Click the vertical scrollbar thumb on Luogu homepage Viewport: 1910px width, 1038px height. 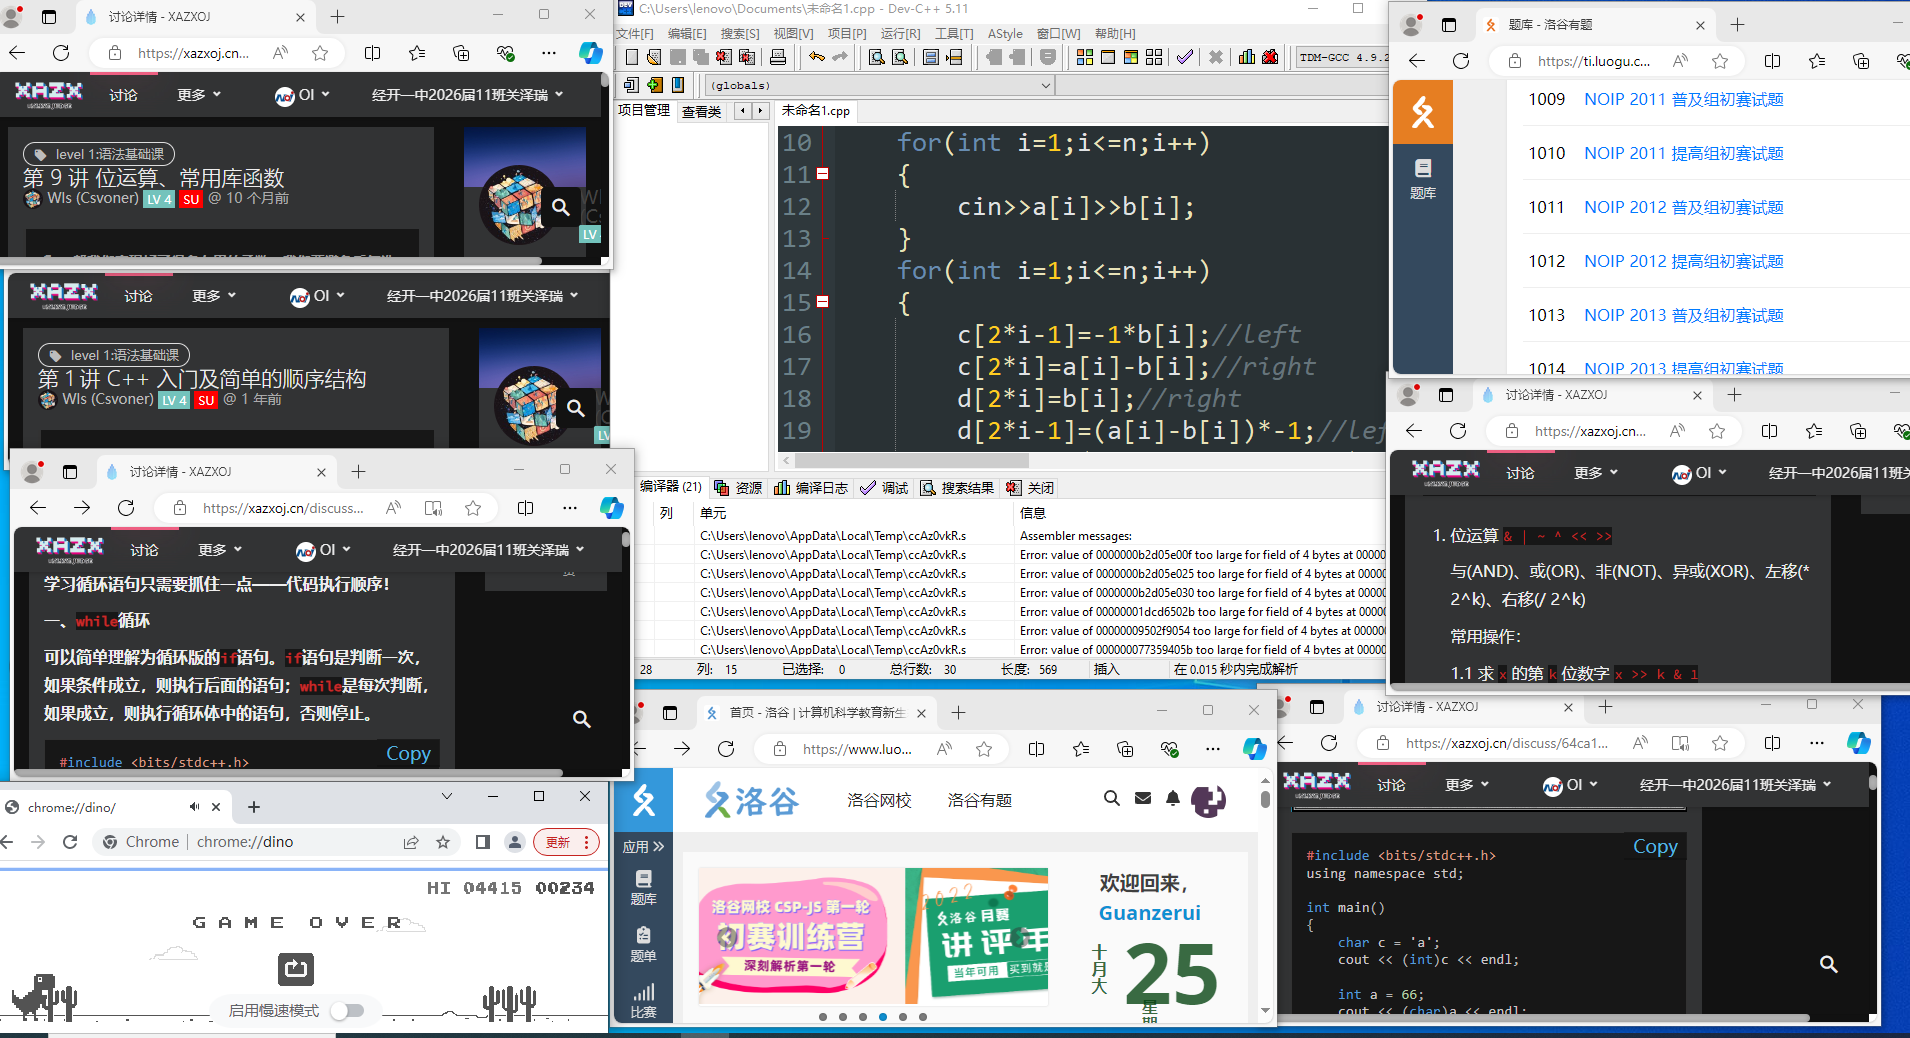pos(1265,799)
